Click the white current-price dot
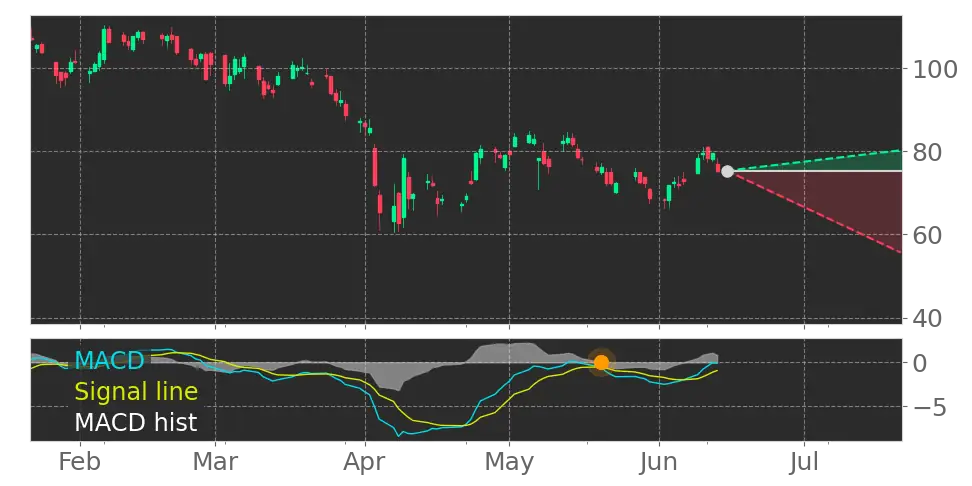This screenshot has width=972, height=486. tap(727, 172)
